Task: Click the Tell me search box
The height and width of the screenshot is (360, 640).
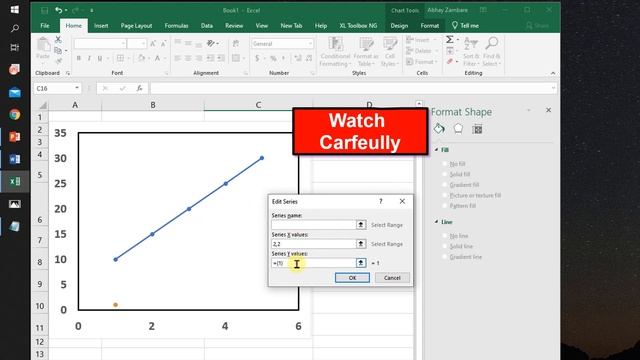Action: (x=465, y=25)
